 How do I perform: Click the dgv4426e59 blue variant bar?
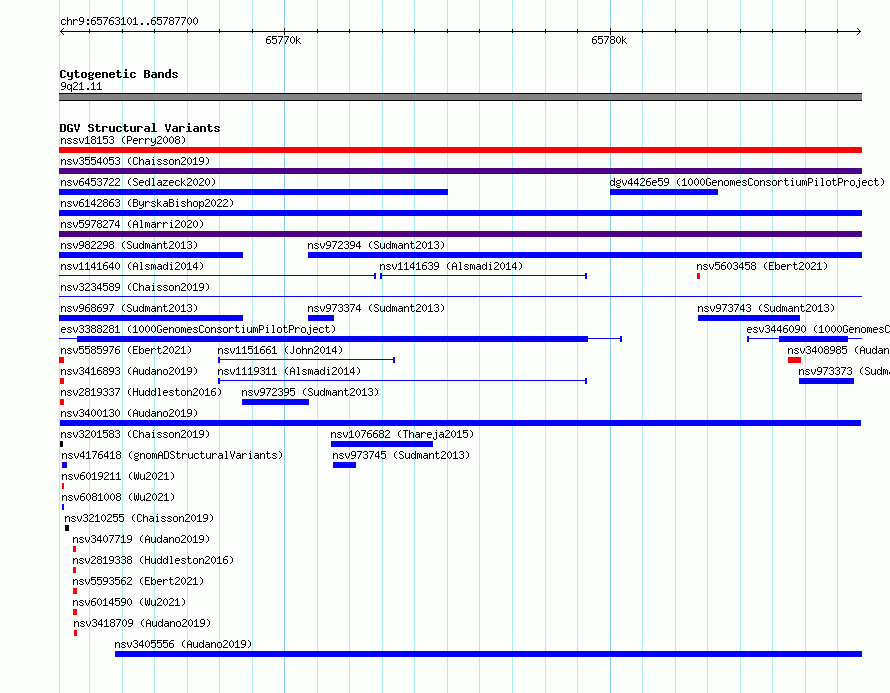[x=664, y=192]
